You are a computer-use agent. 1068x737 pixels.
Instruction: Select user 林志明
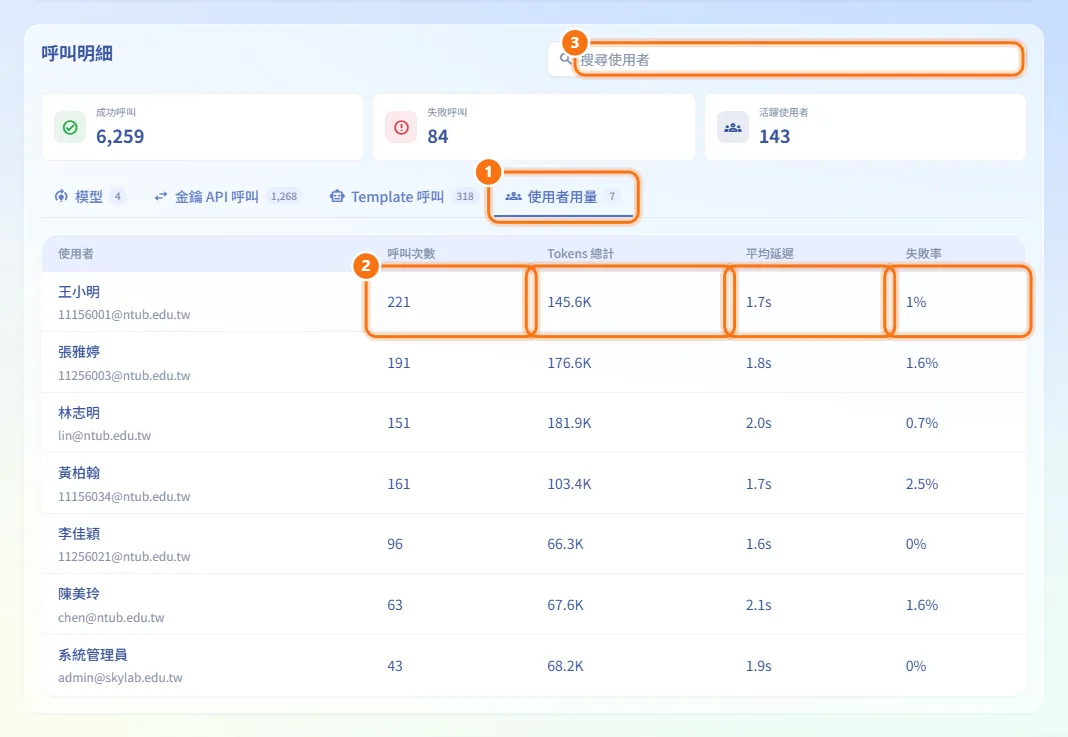tap(79, 413)
